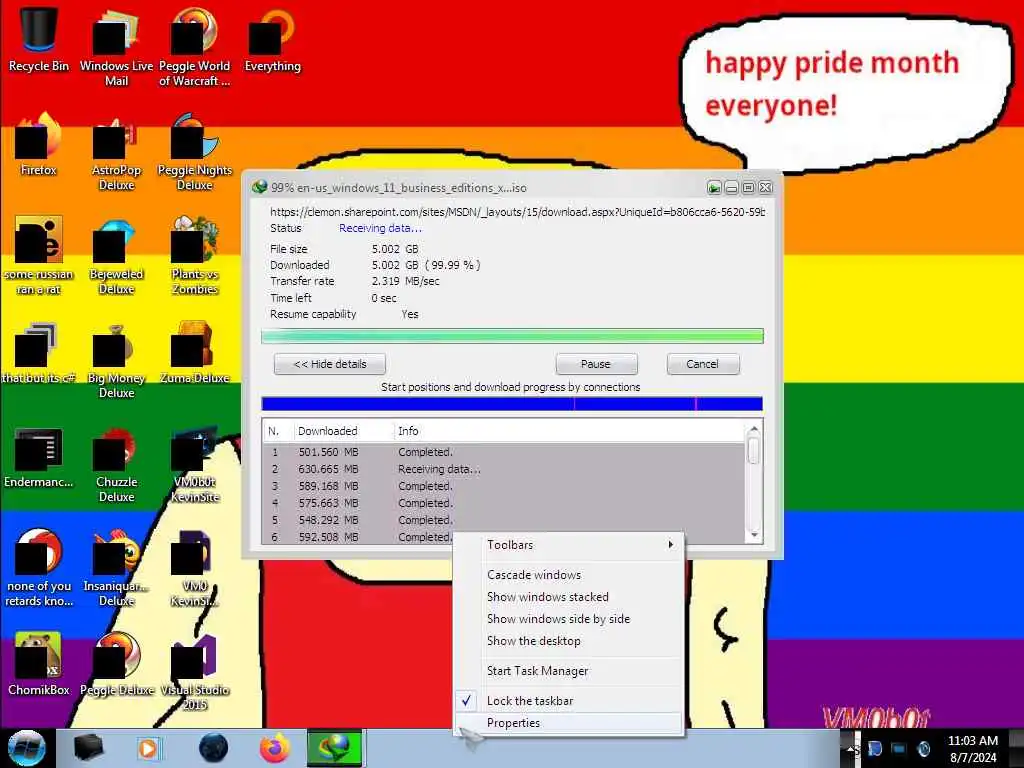Open Visual Studio 2015 desktop icon
The image size is (1024, 768).
(194, 671)
